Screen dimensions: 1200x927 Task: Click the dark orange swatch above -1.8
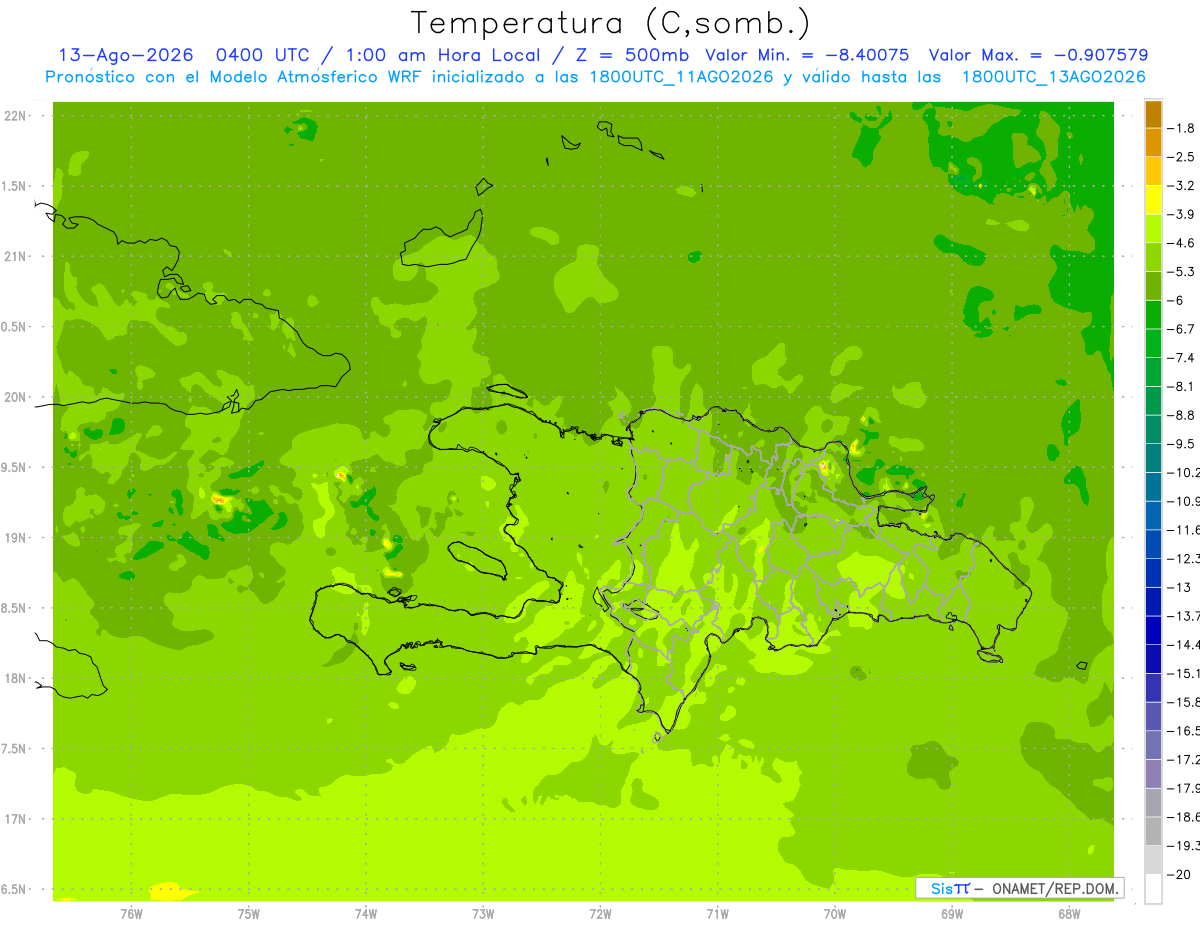click(x=1153, y=113)
